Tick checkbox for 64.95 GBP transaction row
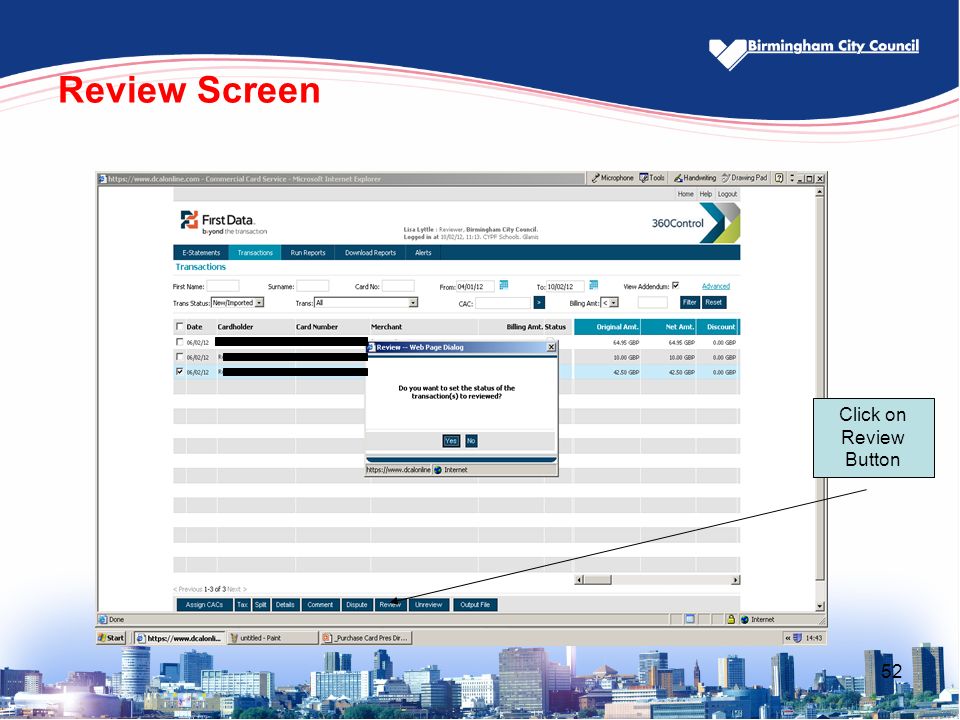The height and width of the screenshot is (720, 960). [179, 342]
